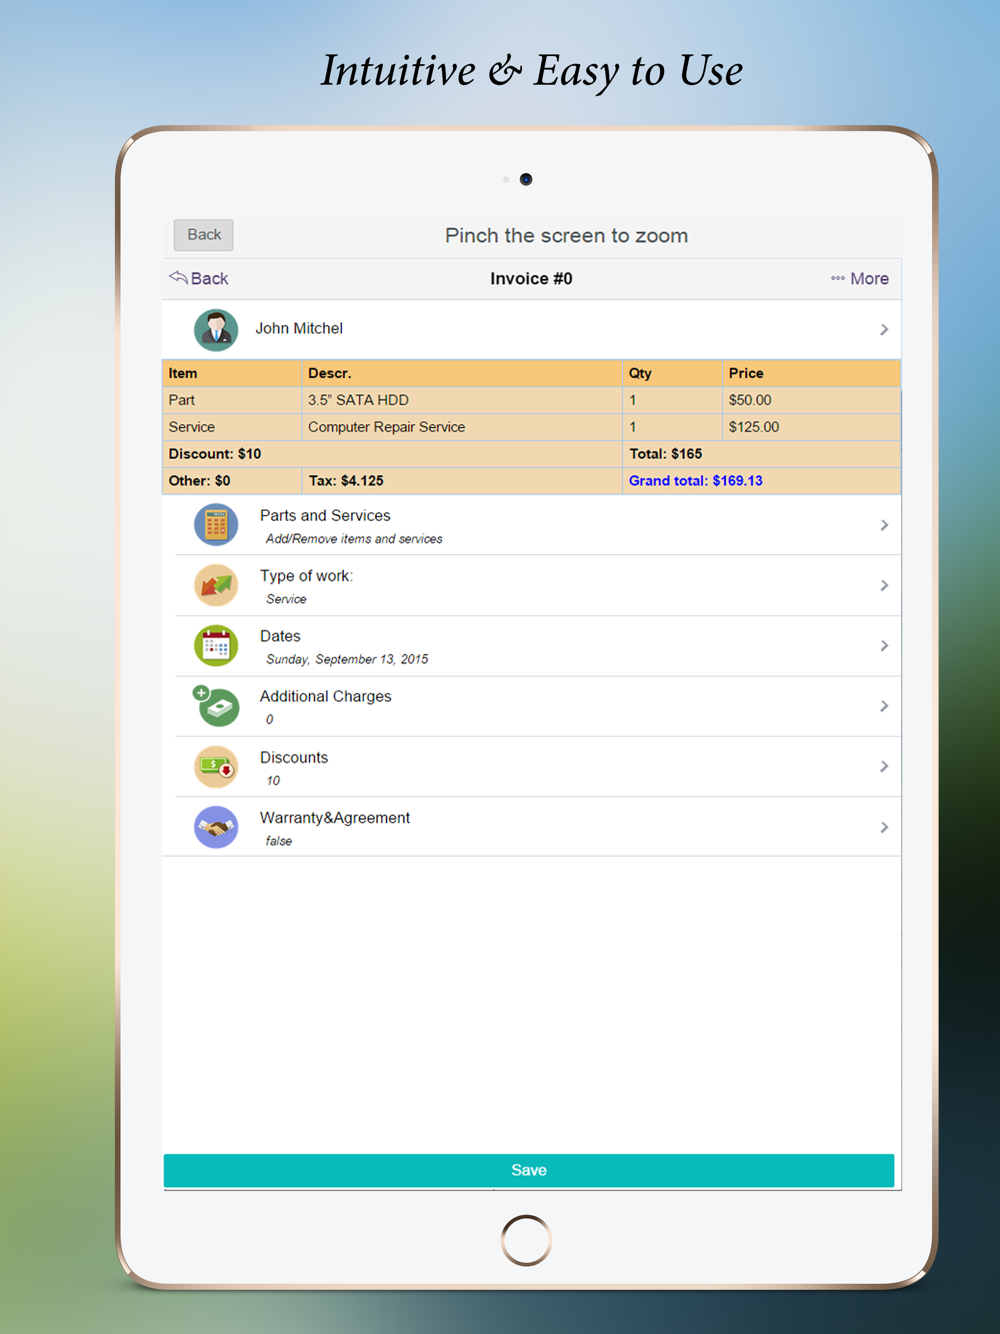Open the Parts and Services calculator icon
The image size is (1000, 1334).
click(x=216, y=524)
